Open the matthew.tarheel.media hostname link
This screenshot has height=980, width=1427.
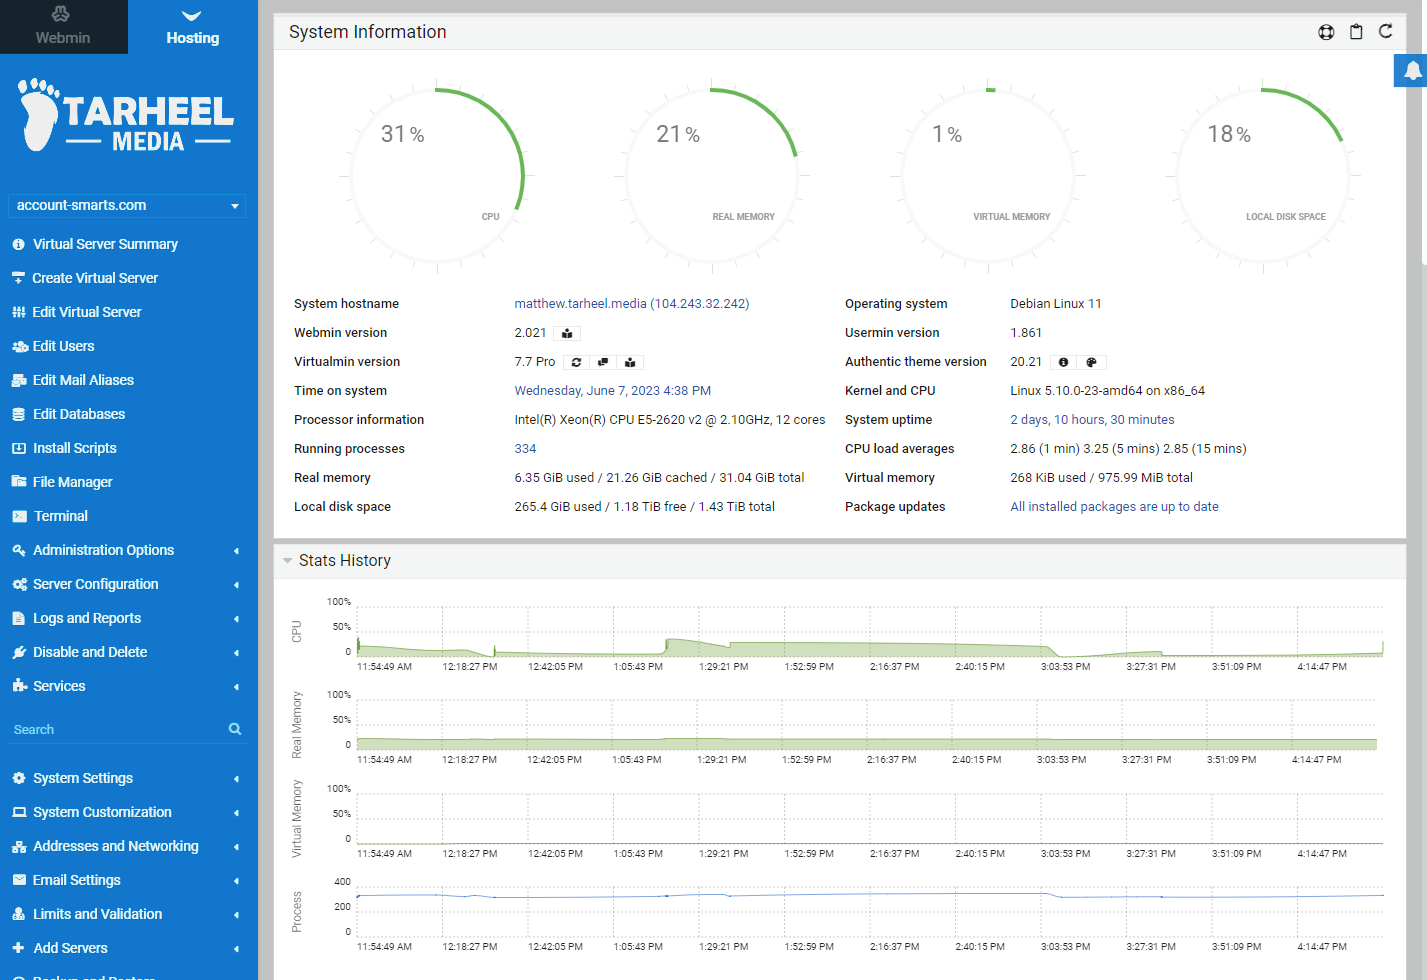coord(632,304)
